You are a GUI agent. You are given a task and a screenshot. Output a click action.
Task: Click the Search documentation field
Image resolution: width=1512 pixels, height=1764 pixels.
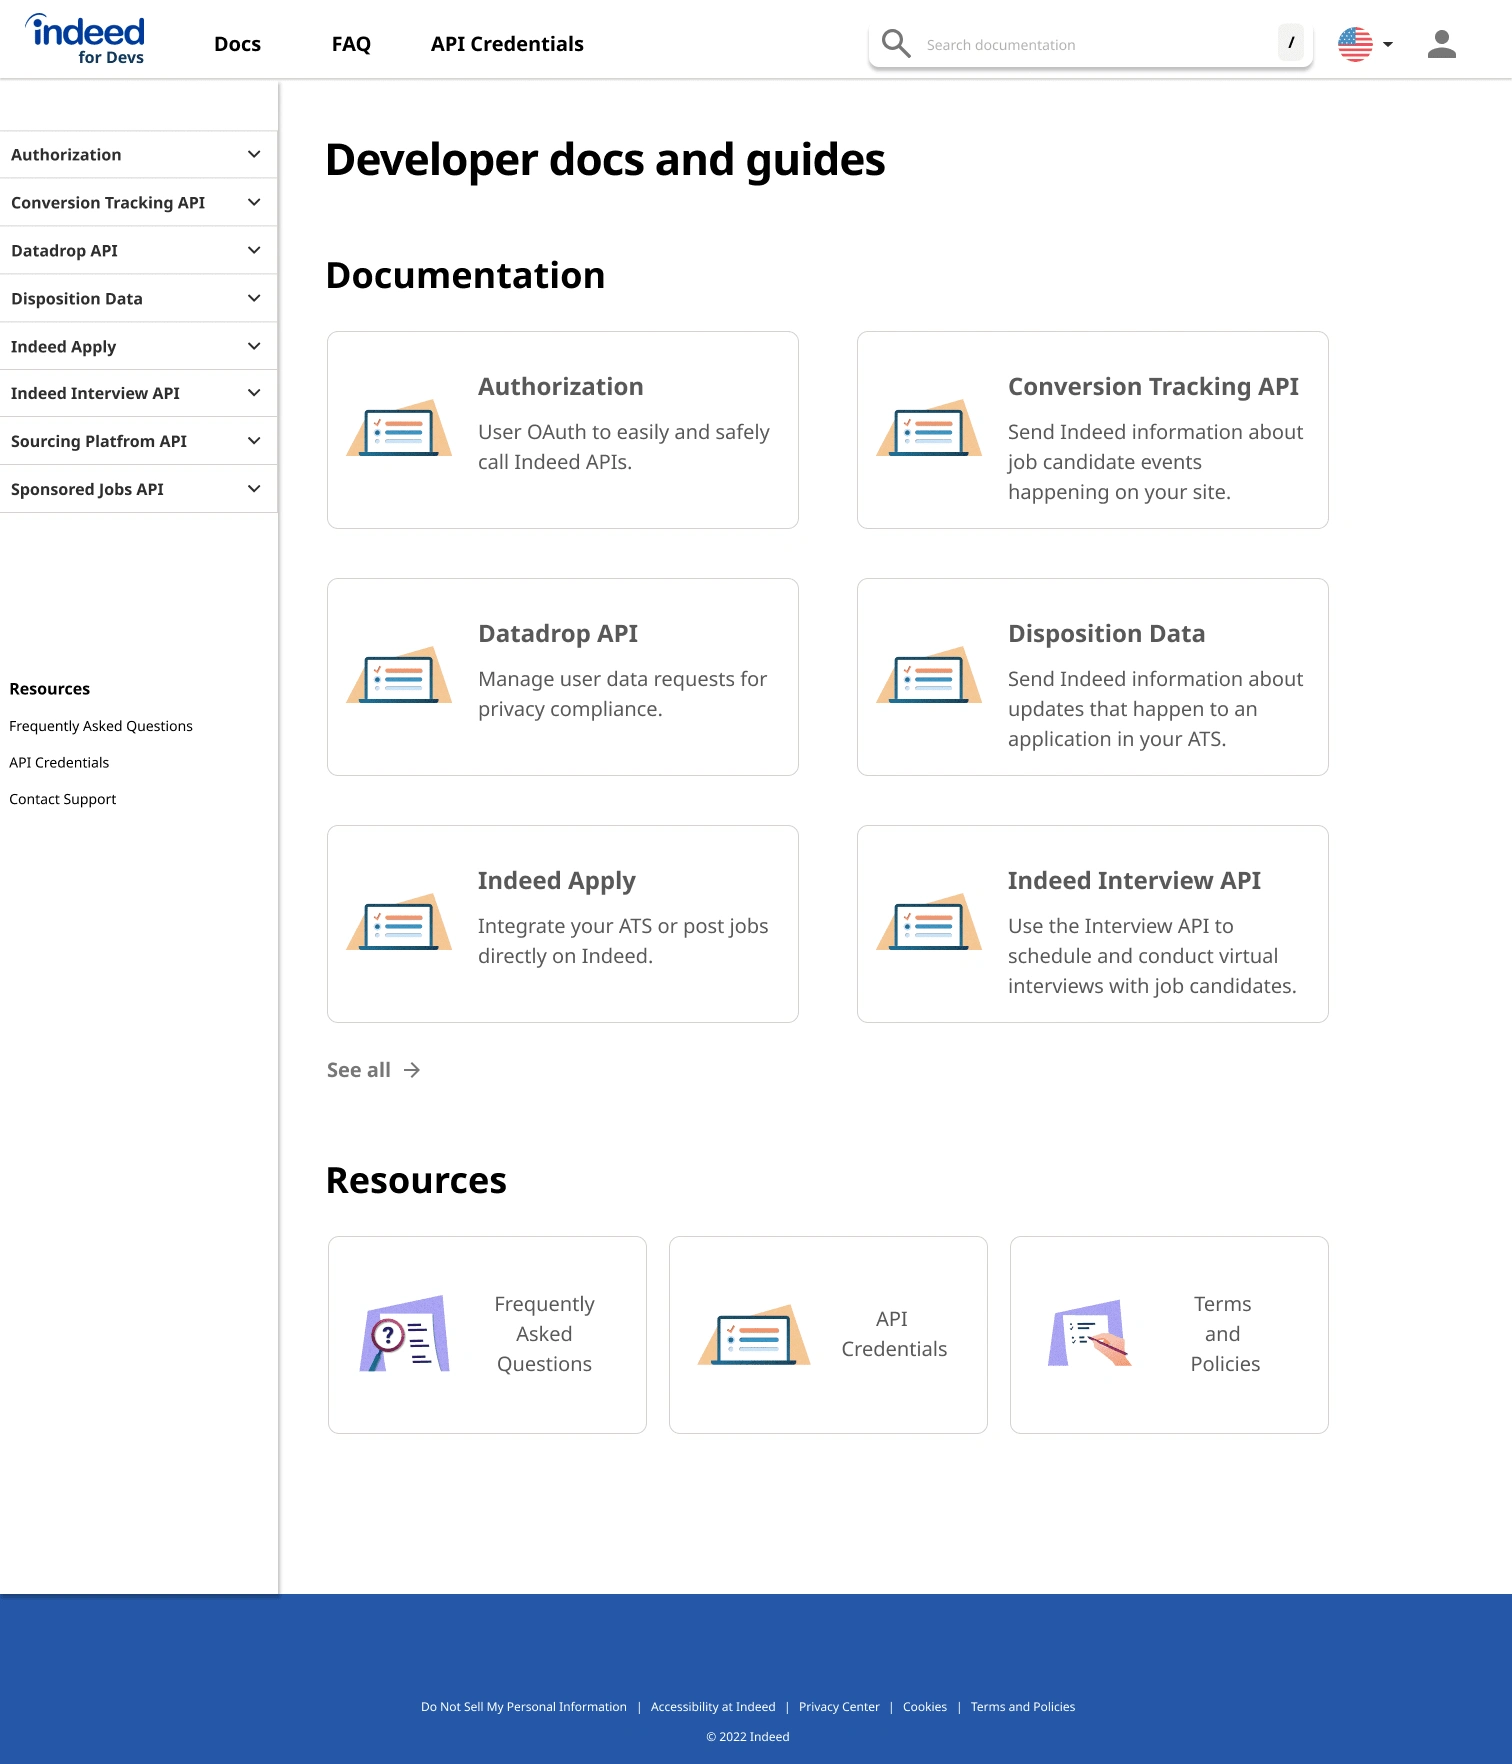(1090, 44)
